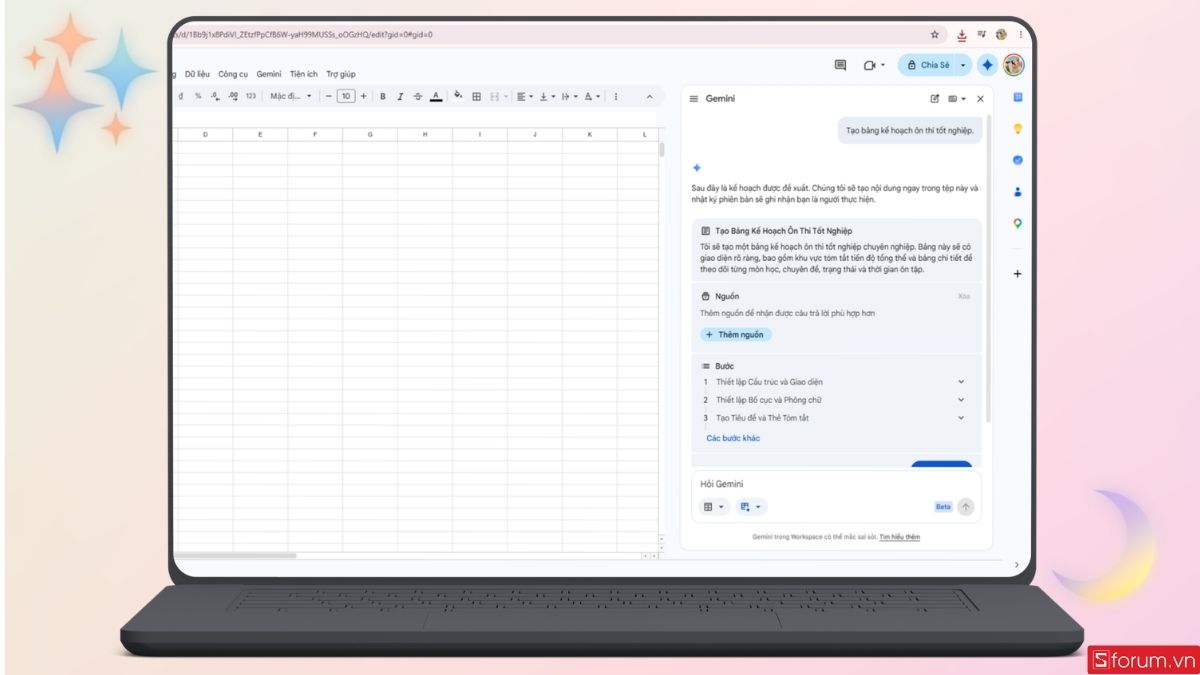The image size is (1200, 675).
Task: Click the Chia Sẻ share button
Action: pos(927,65)
